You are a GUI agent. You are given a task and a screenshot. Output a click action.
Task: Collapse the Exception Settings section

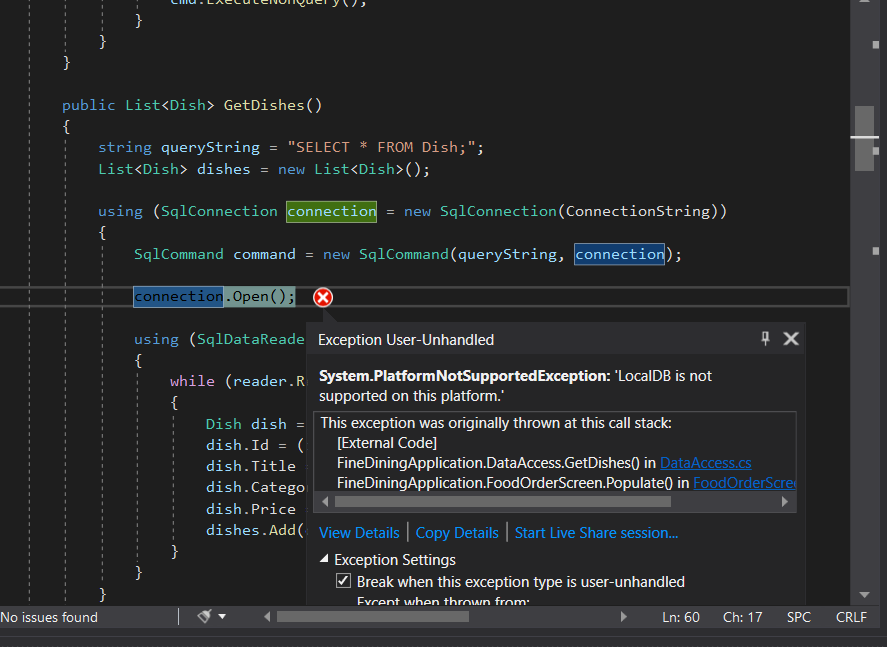coord(323,560)
